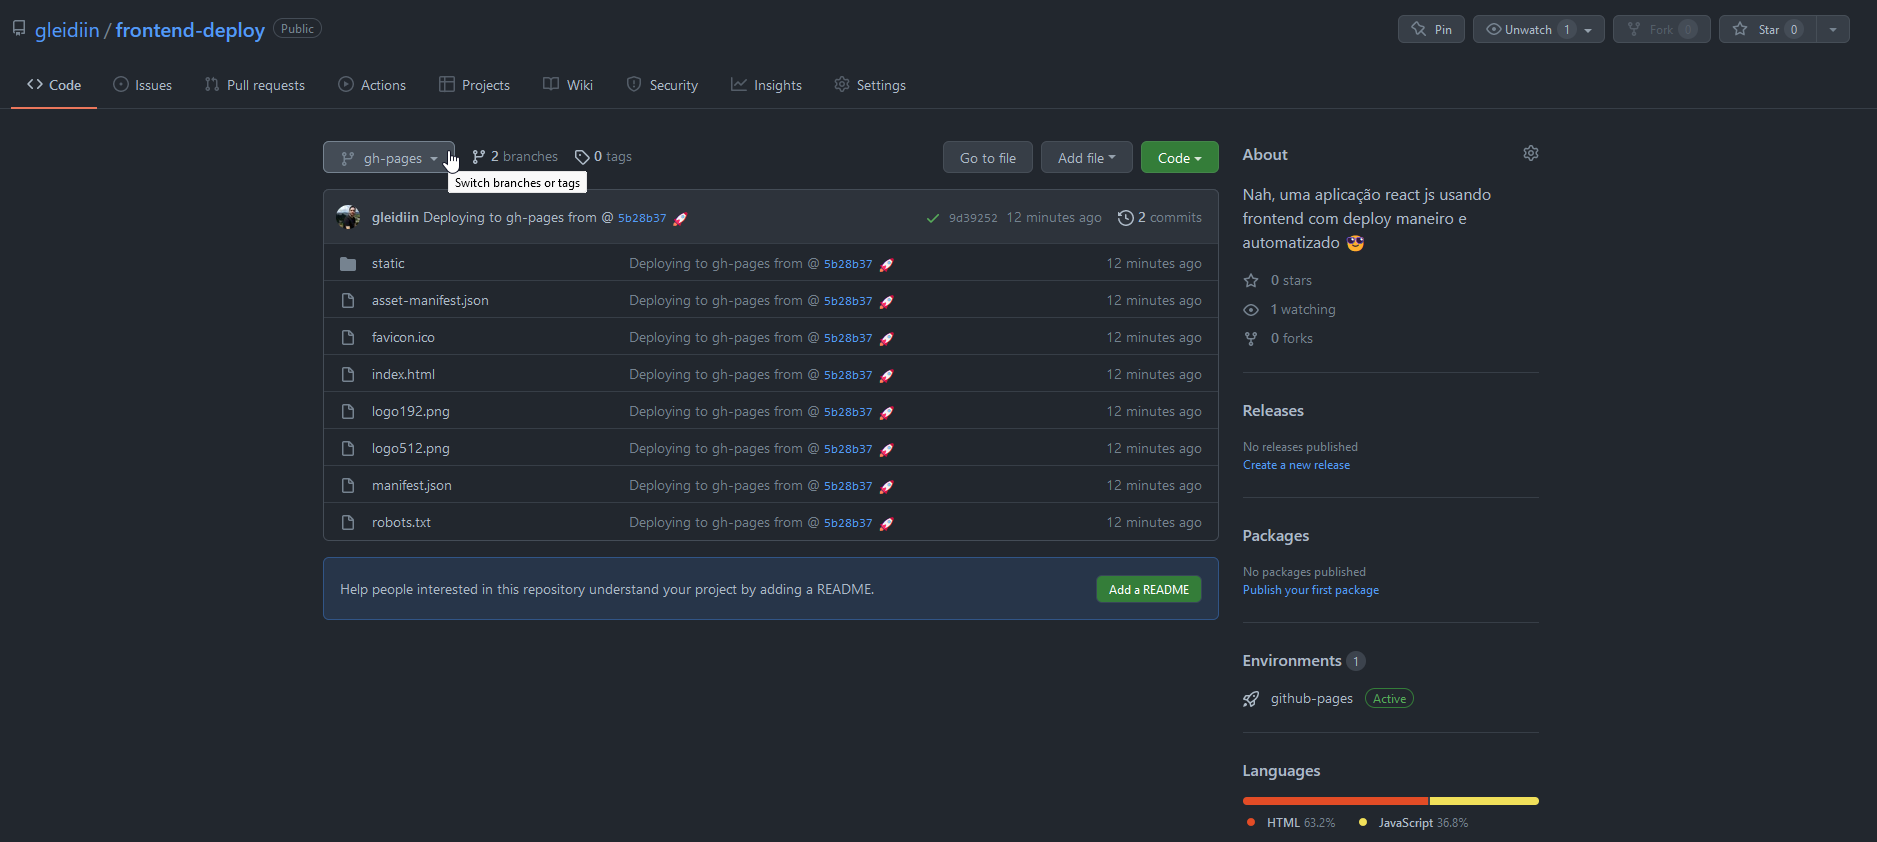Viewport: 1877px width, 842px height.
Task: Open the asset-manifest.json file
Action: pos(430,300)
